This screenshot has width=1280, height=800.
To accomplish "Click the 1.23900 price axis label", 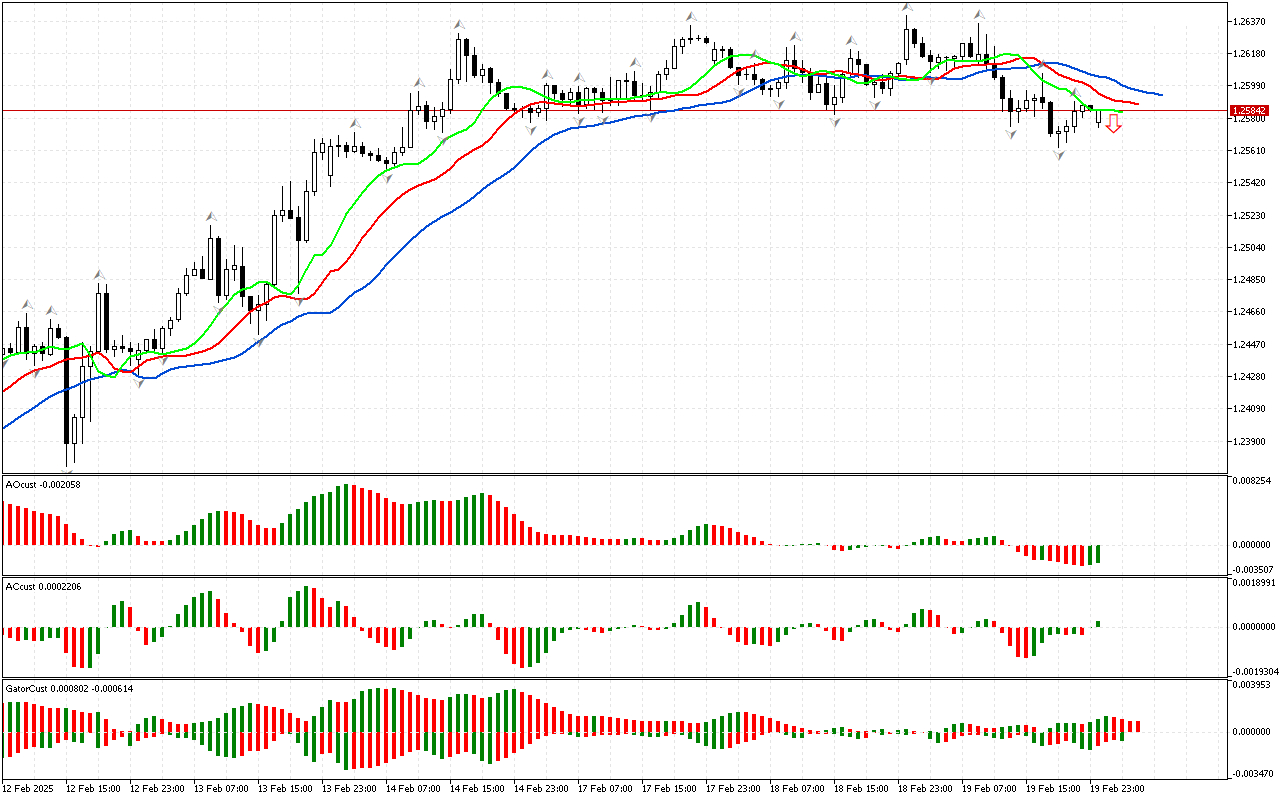I will coord(1250,442).
